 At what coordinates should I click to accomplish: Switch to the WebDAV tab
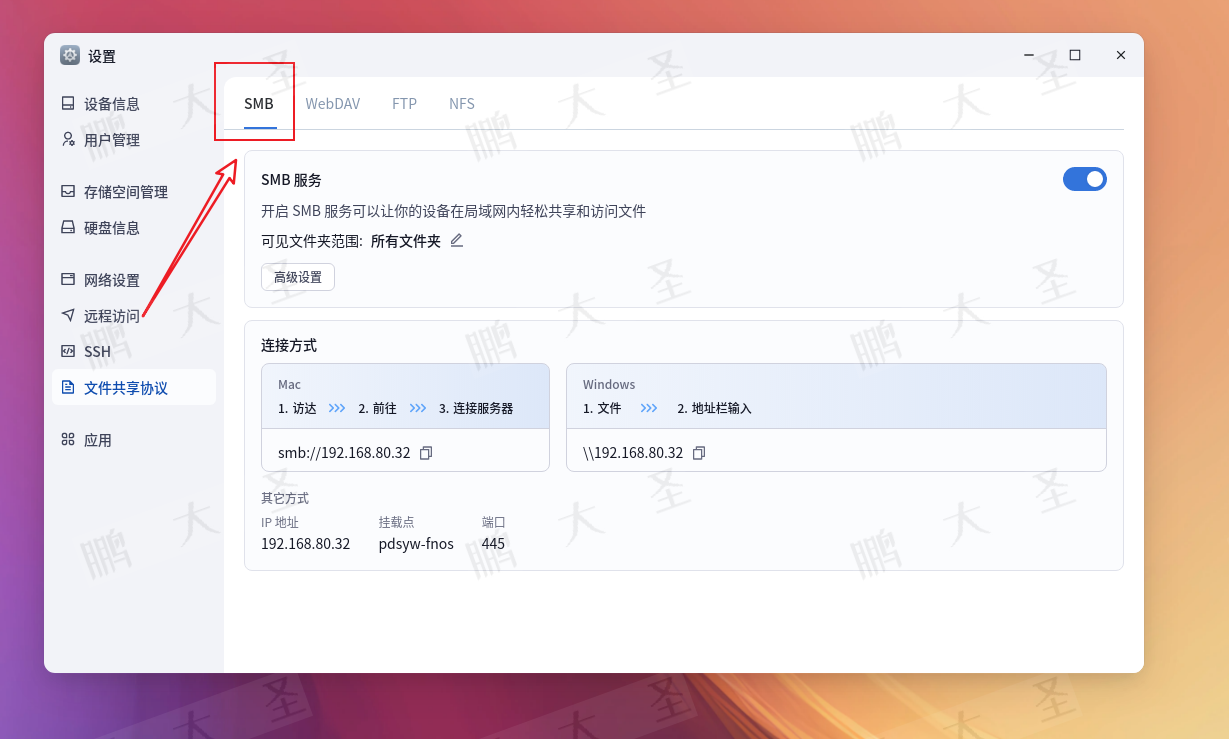[x=333, y=104]
